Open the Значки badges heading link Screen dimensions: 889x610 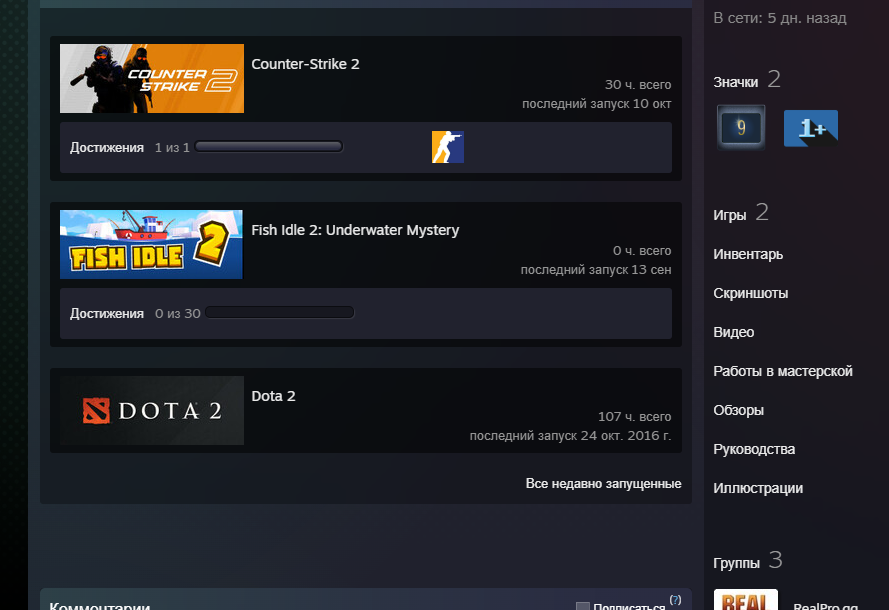point(735,82)
